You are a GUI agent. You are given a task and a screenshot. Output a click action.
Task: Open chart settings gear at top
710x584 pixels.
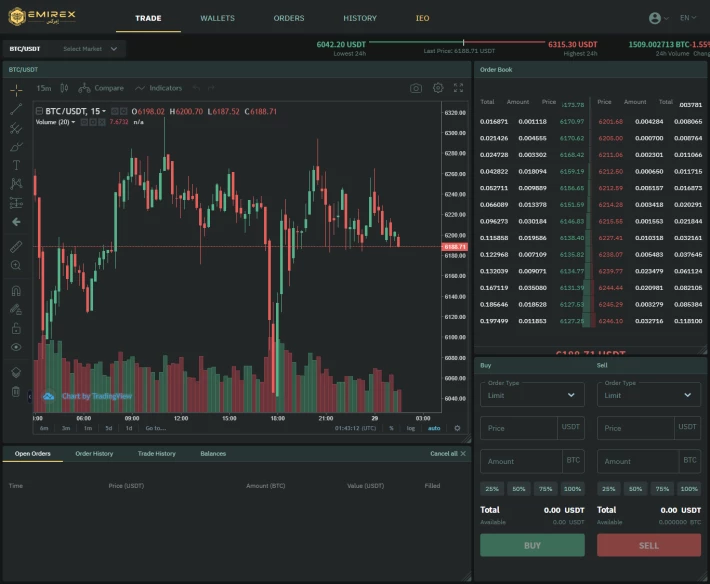(x=438, y=88)
